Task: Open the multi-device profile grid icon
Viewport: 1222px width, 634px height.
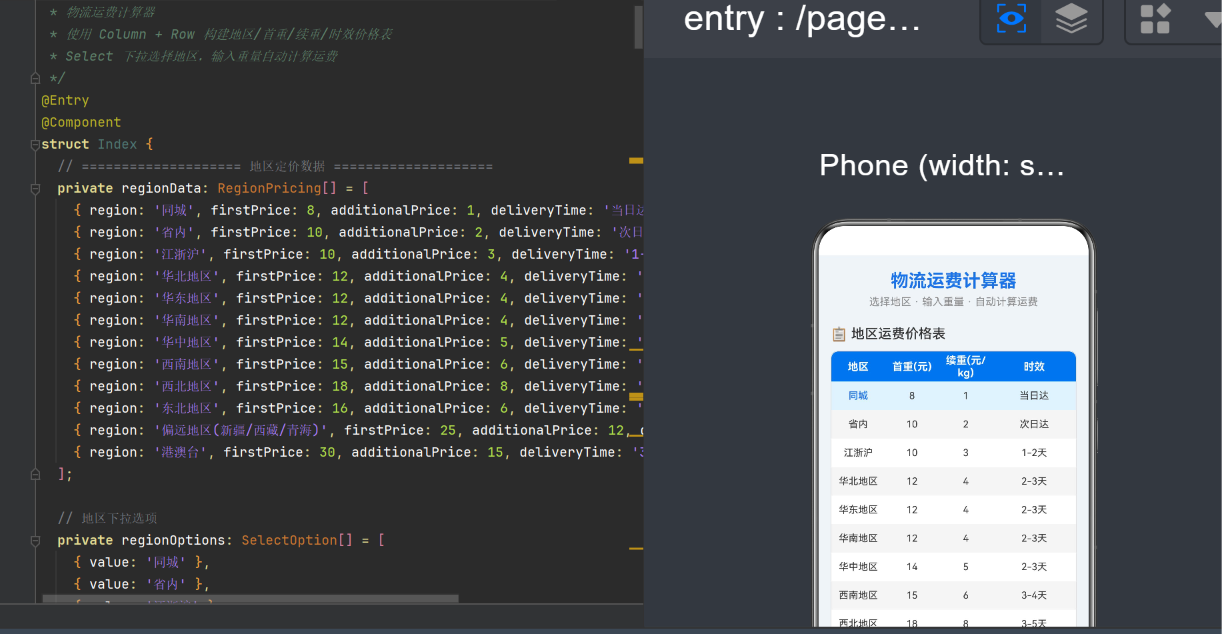Action: click(1156, 19)
